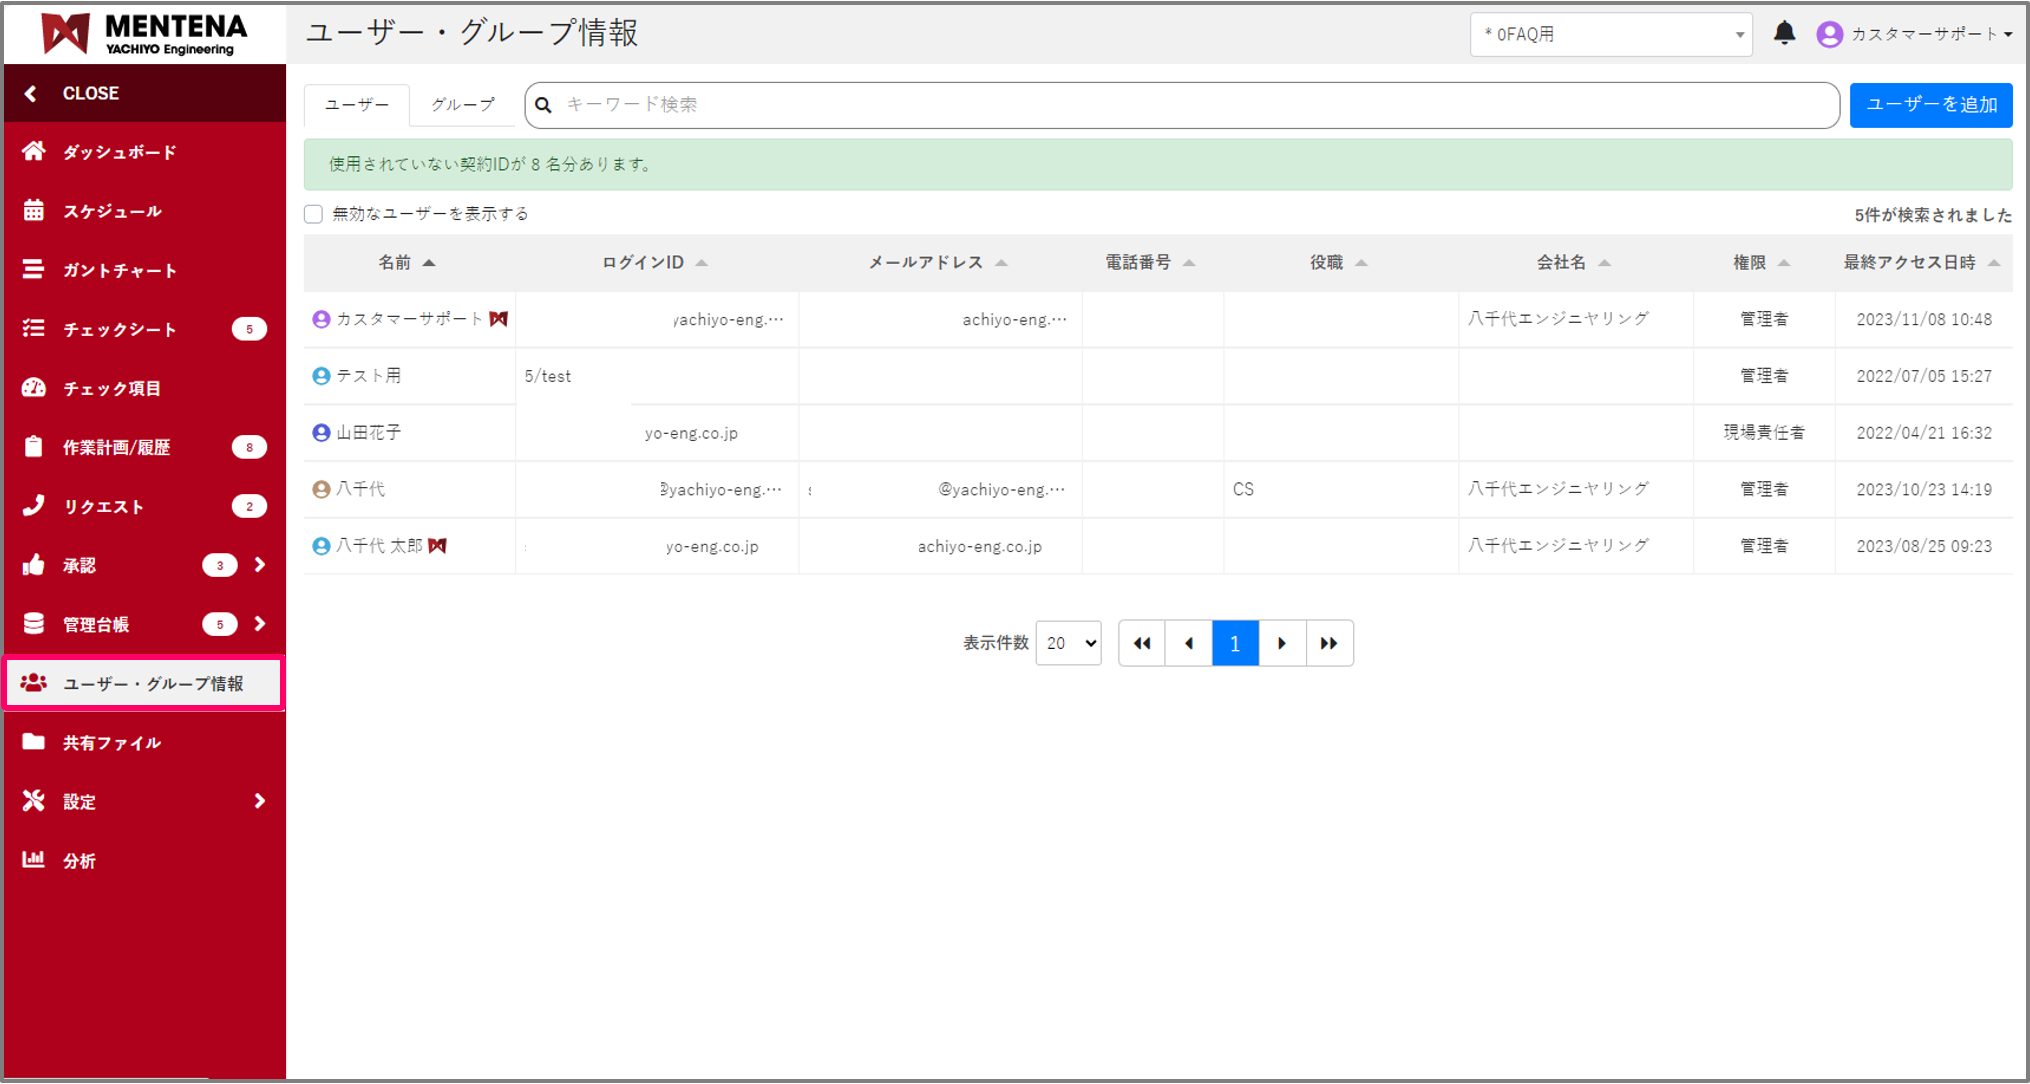Select the ユーザー tab
This screenshot has height=1084, width=2030.
[x=357, y=105]
